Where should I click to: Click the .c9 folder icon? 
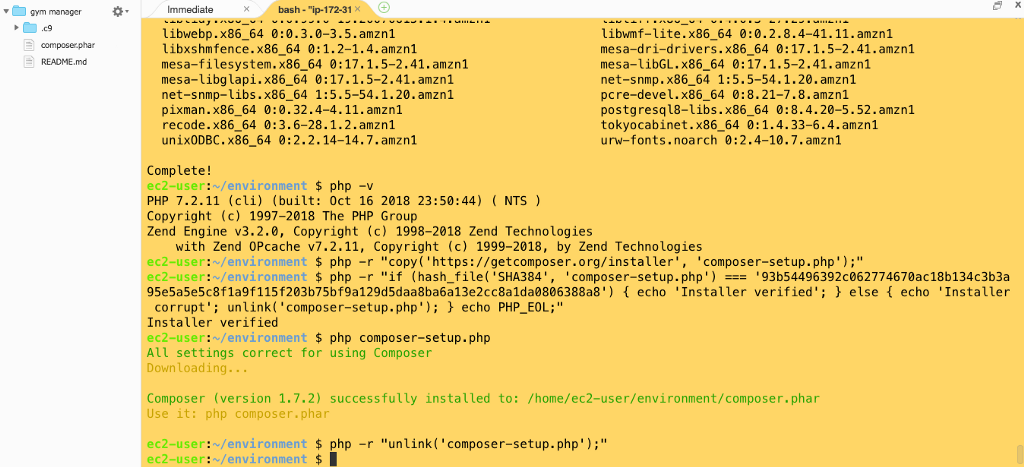(30, 28)
